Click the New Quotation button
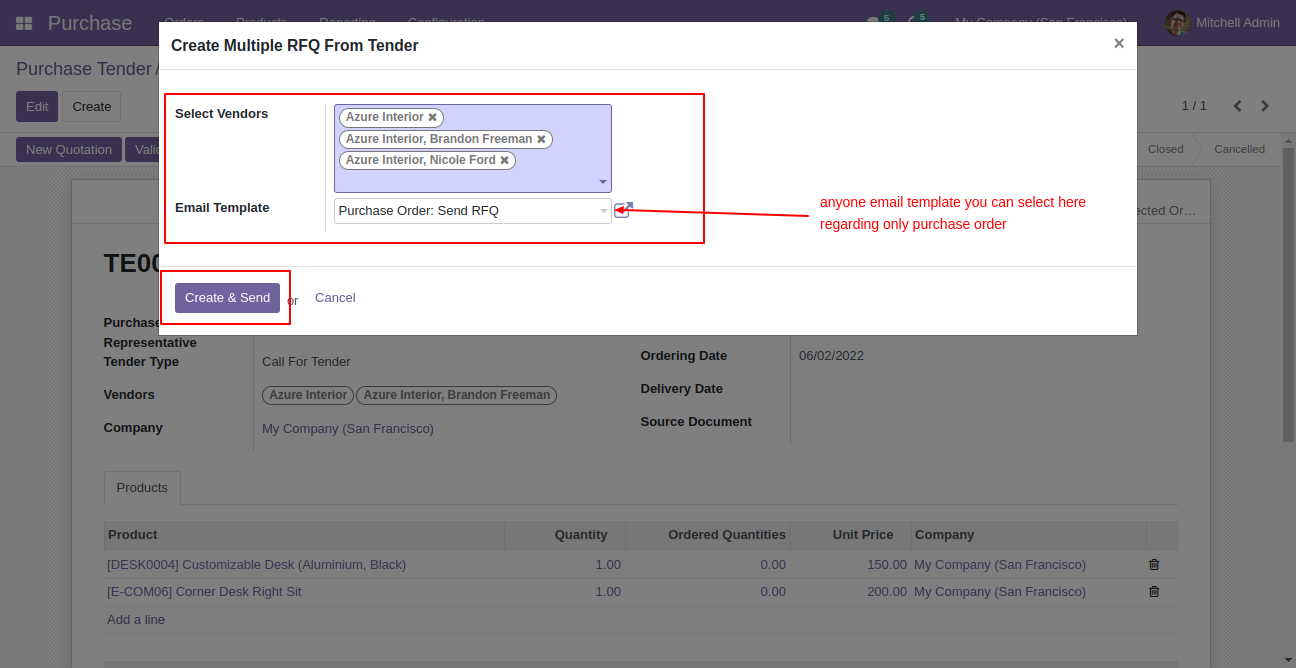The width and height of the screenshot is (1296, 668). point(69,150)
